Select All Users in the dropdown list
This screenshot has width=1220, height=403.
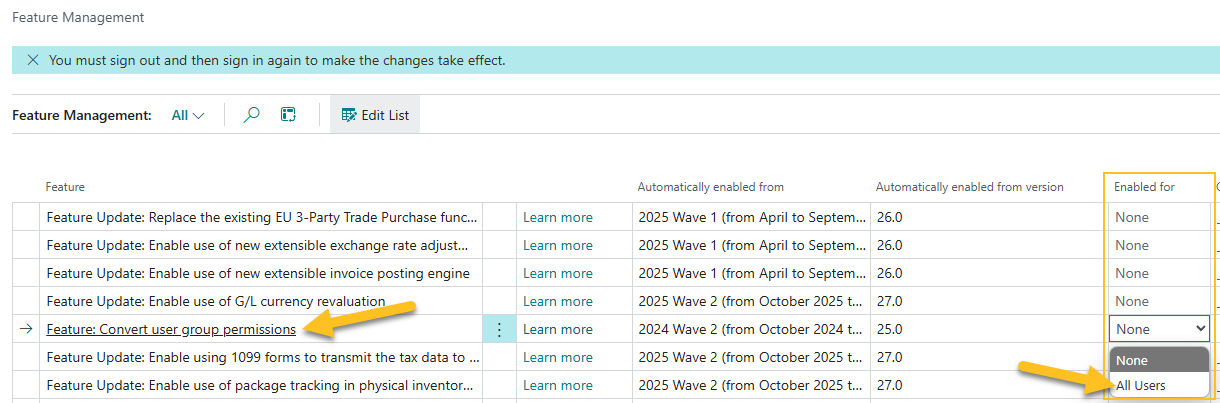point(1141,385)
